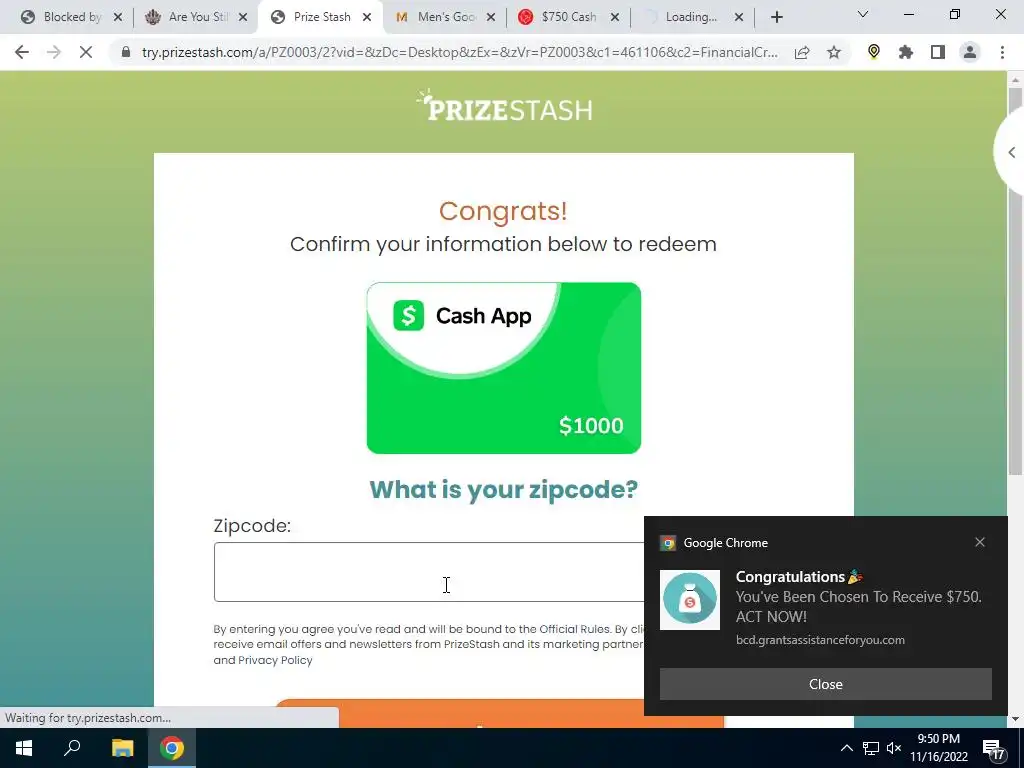Close the 'Are You Still' tab
This screenshot has height=768, width=1024.
pos(243,18)
